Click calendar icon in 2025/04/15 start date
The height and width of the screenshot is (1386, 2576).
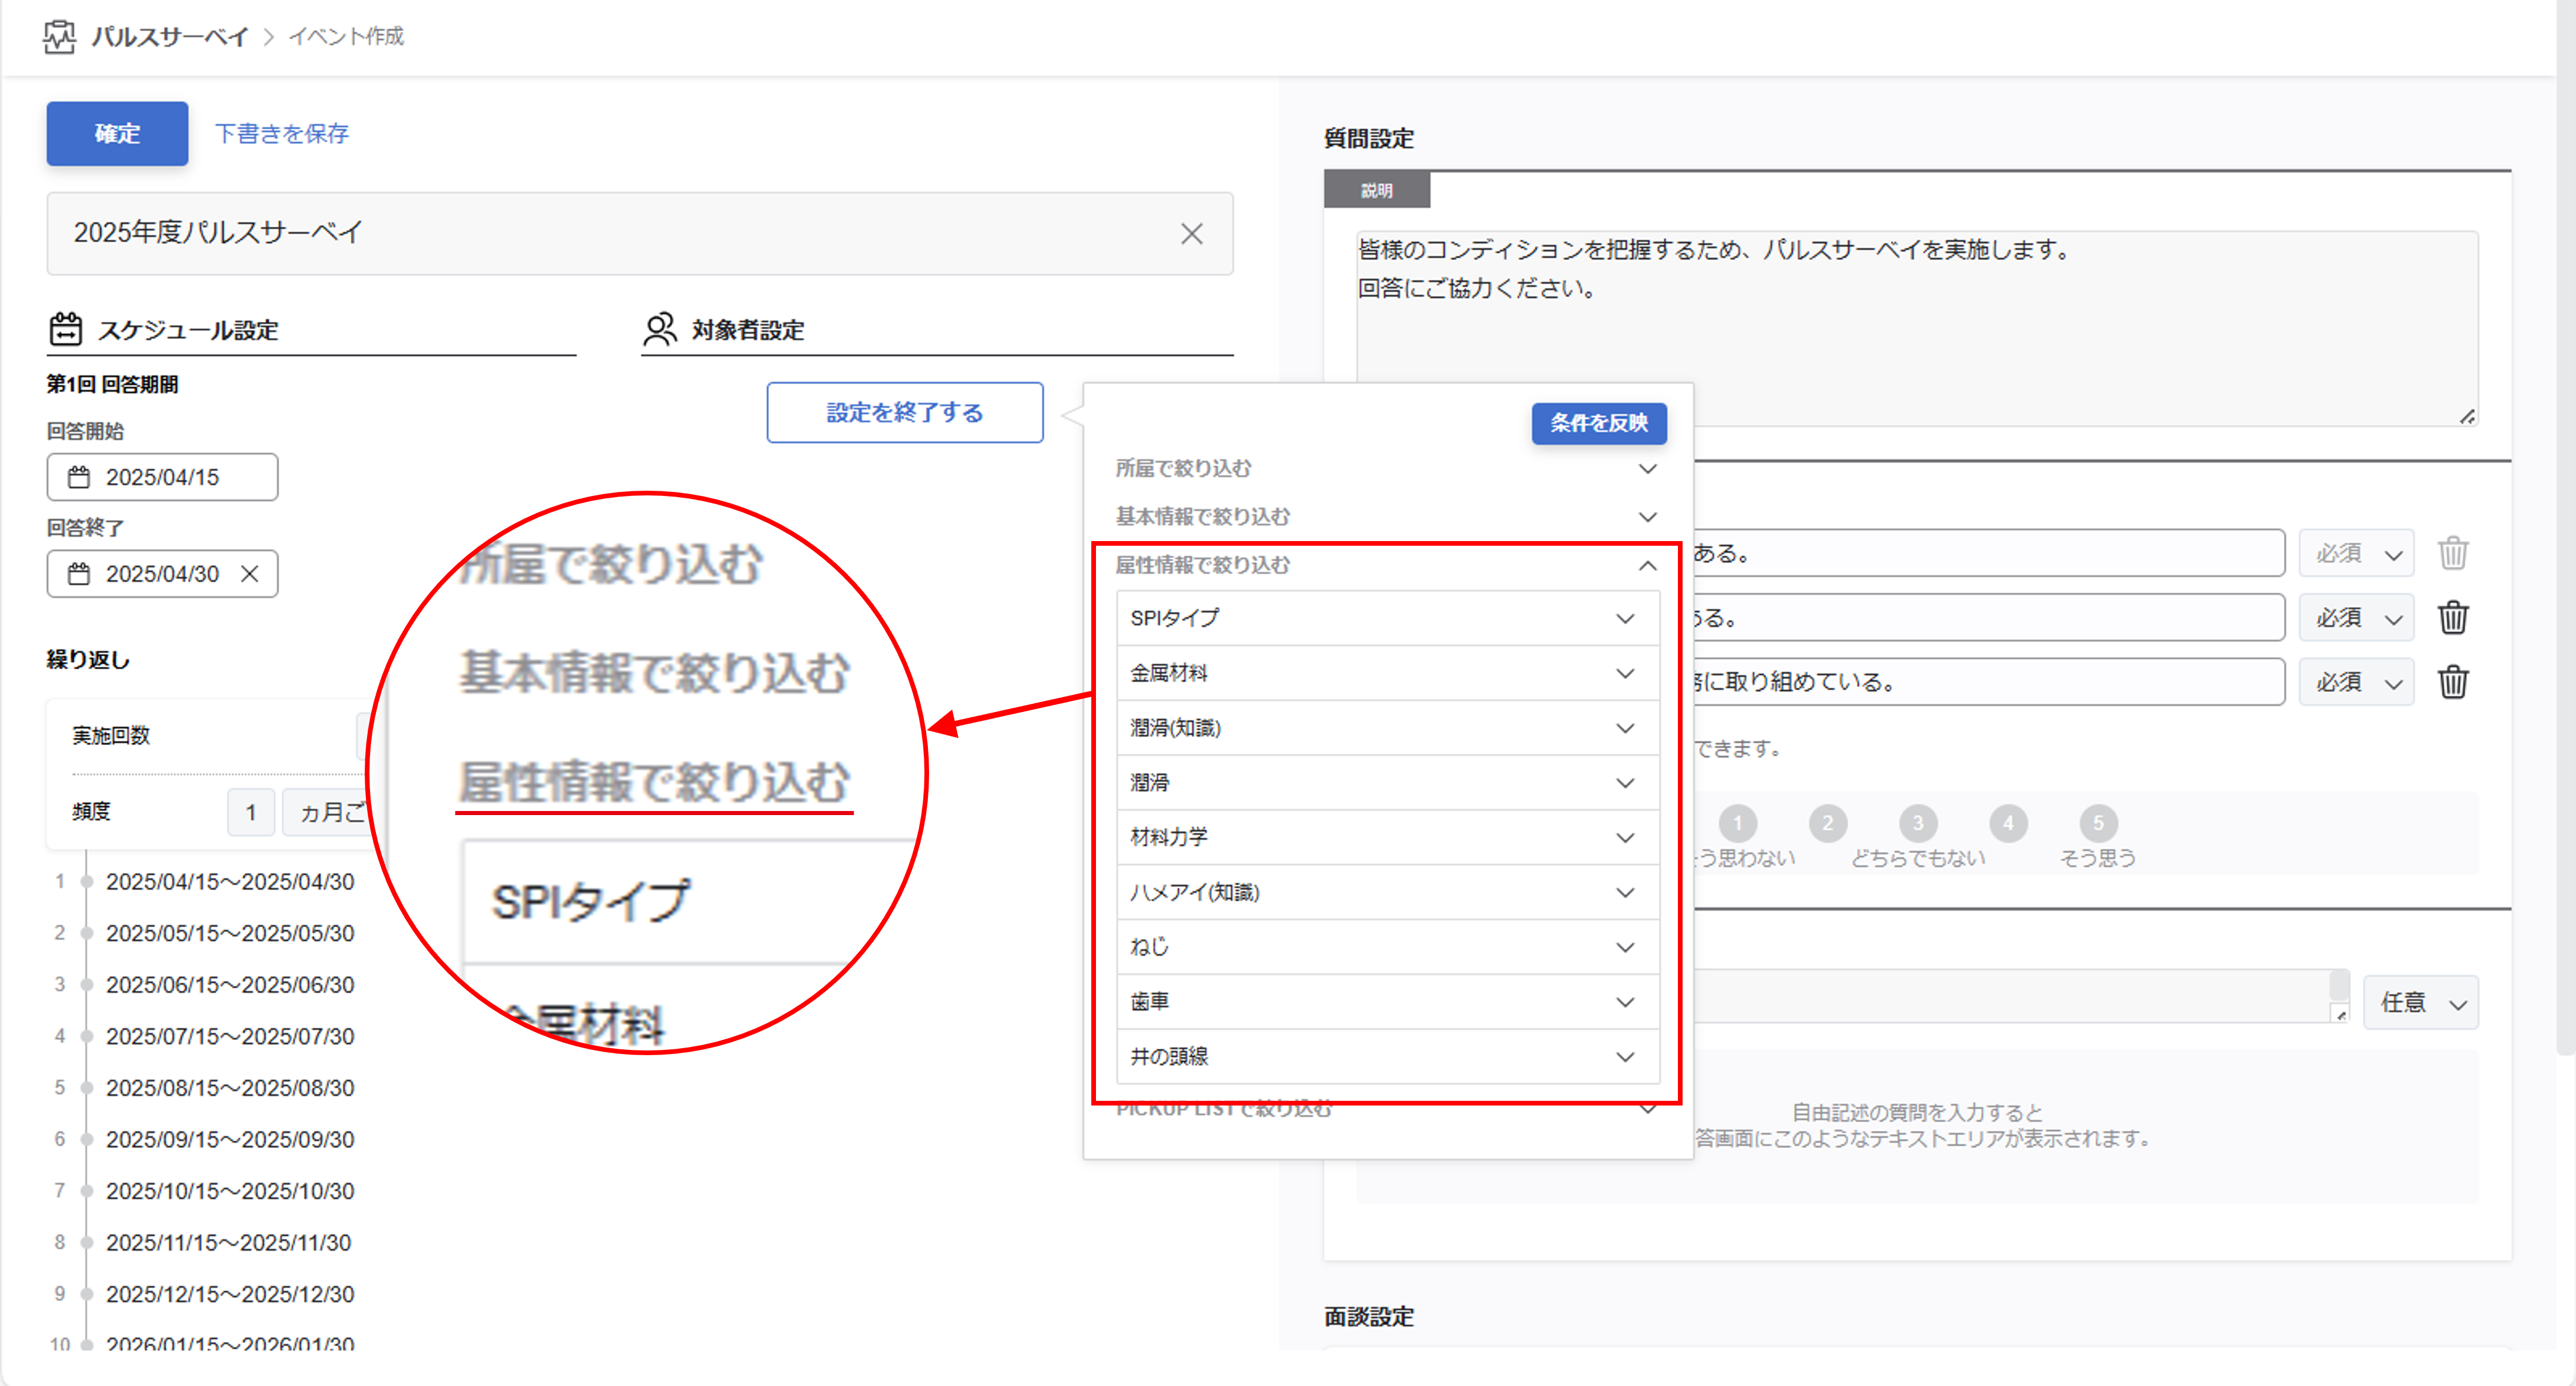[x=79, y=477]
